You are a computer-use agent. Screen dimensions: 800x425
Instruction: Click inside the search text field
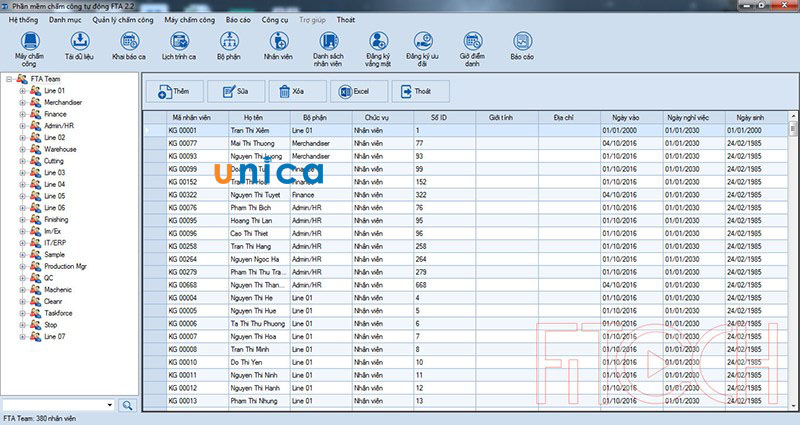click(53, 406)
